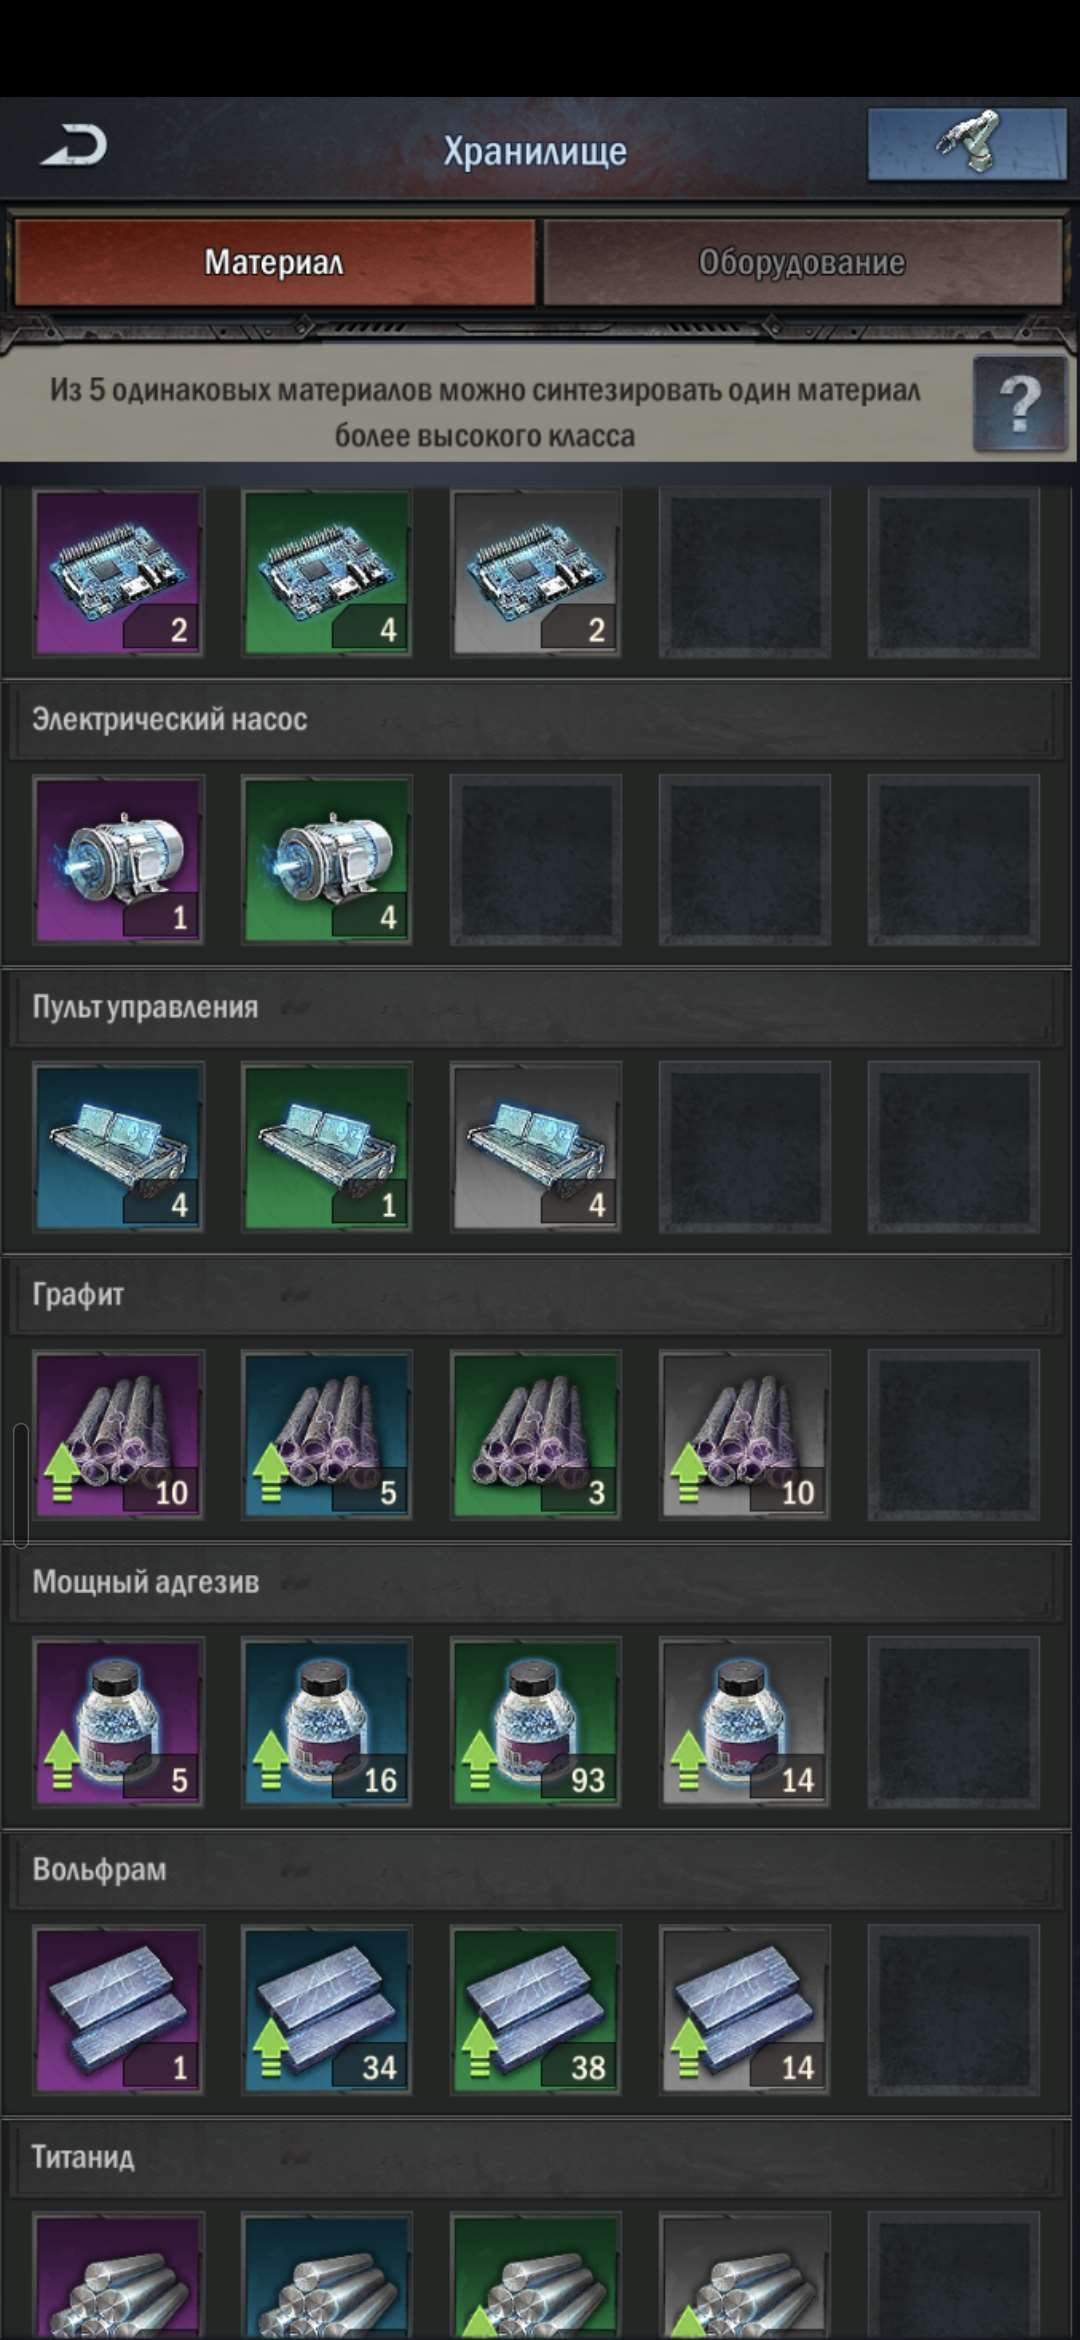Select green Пульт управления with count 1
1080x2340 pixels.
(x=327, y=1147)
